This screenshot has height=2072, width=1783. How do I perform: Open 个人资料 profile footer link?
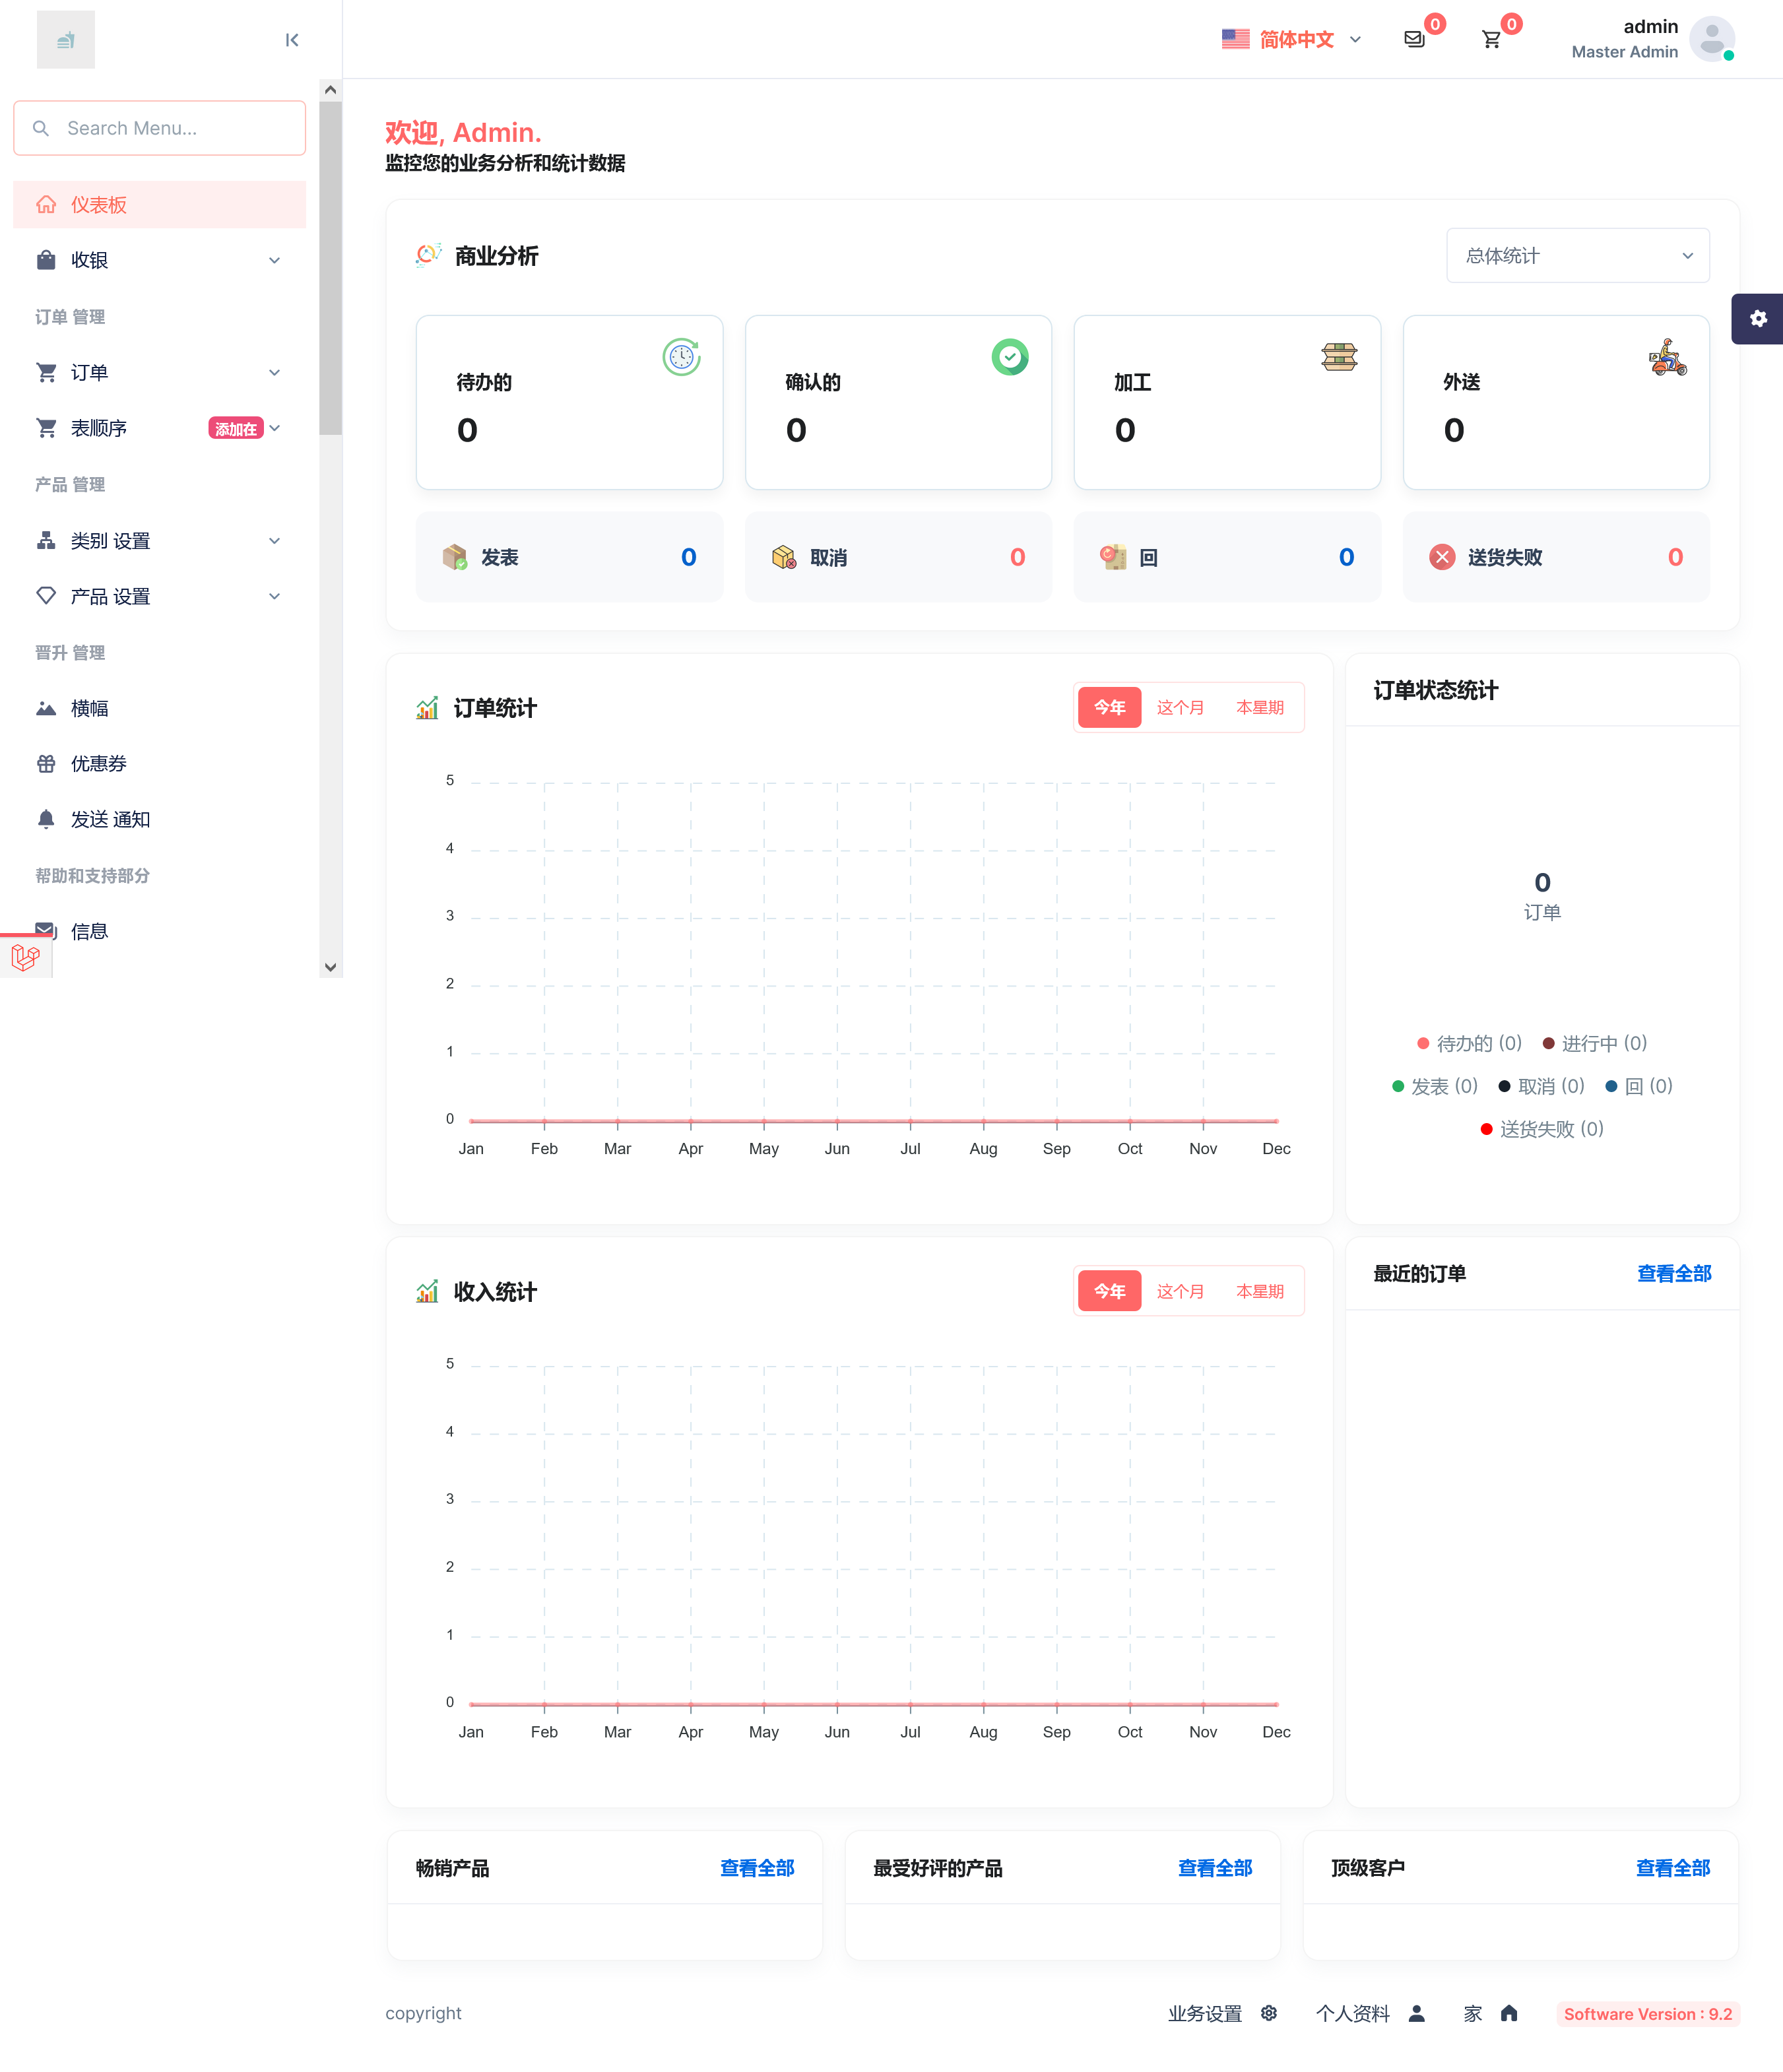[x=1370, y=2013]
